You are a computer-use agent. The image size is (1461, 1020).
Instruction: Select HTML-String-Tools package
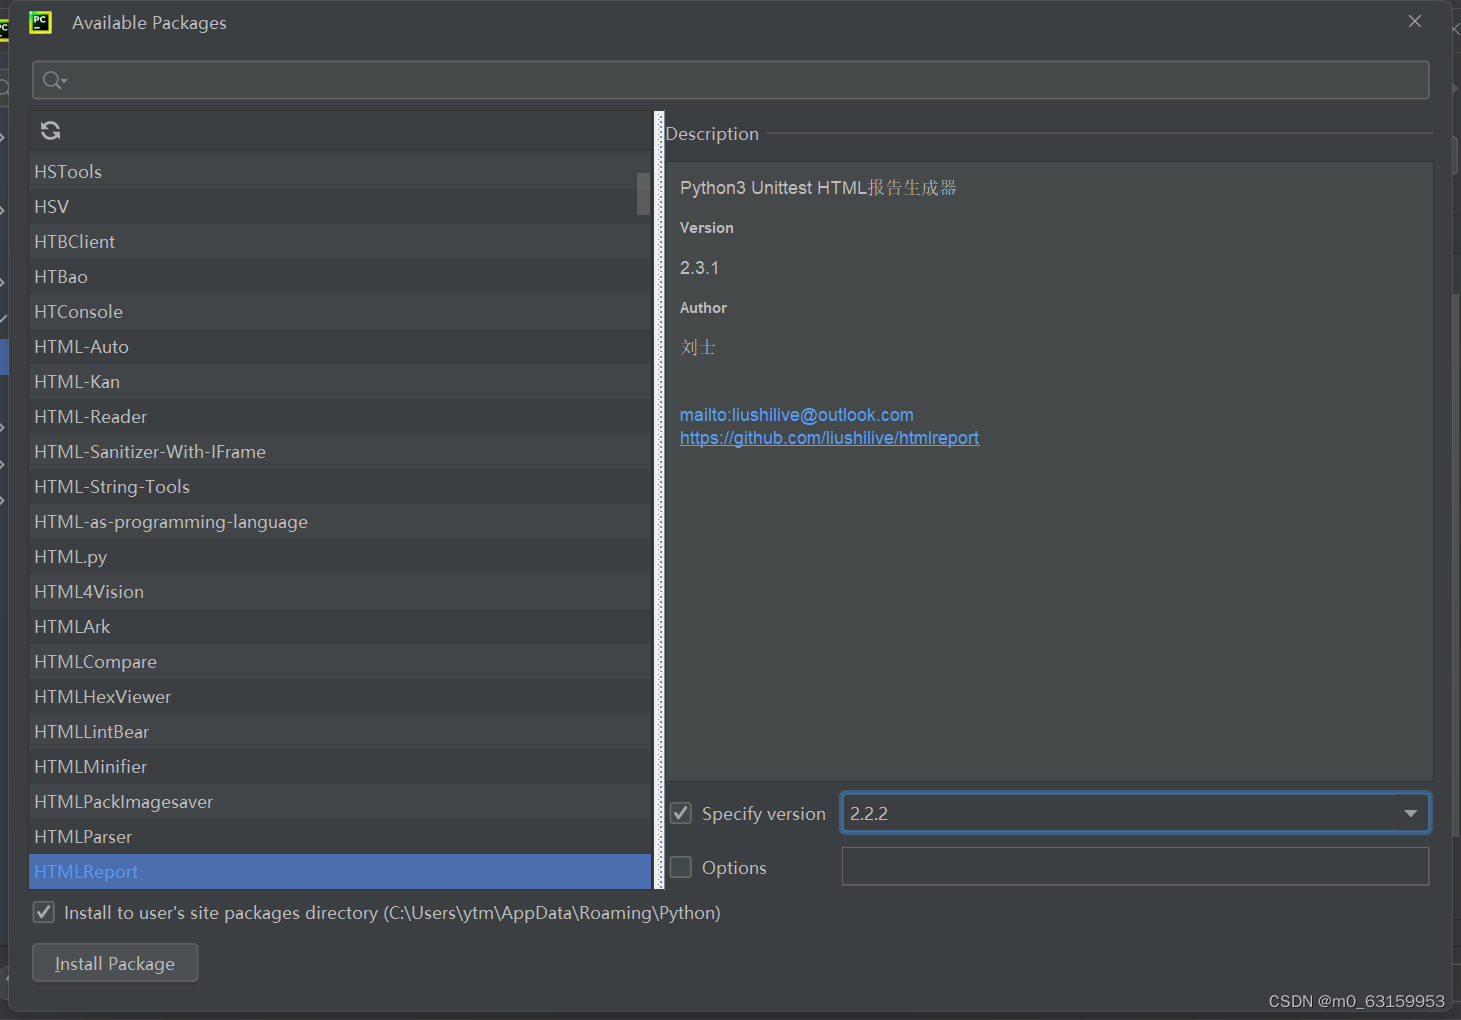(x=340, y=487)
